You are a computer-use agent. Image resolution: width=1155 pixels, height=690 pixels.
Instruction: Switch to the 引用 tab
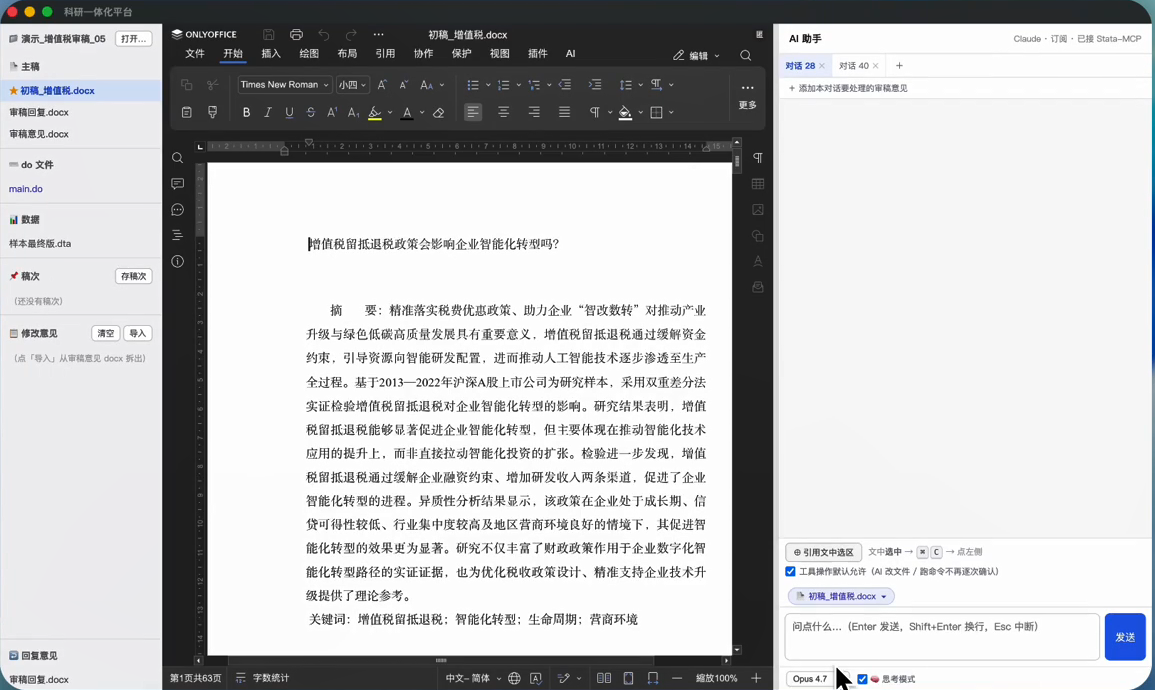click(x=385, y=54)
